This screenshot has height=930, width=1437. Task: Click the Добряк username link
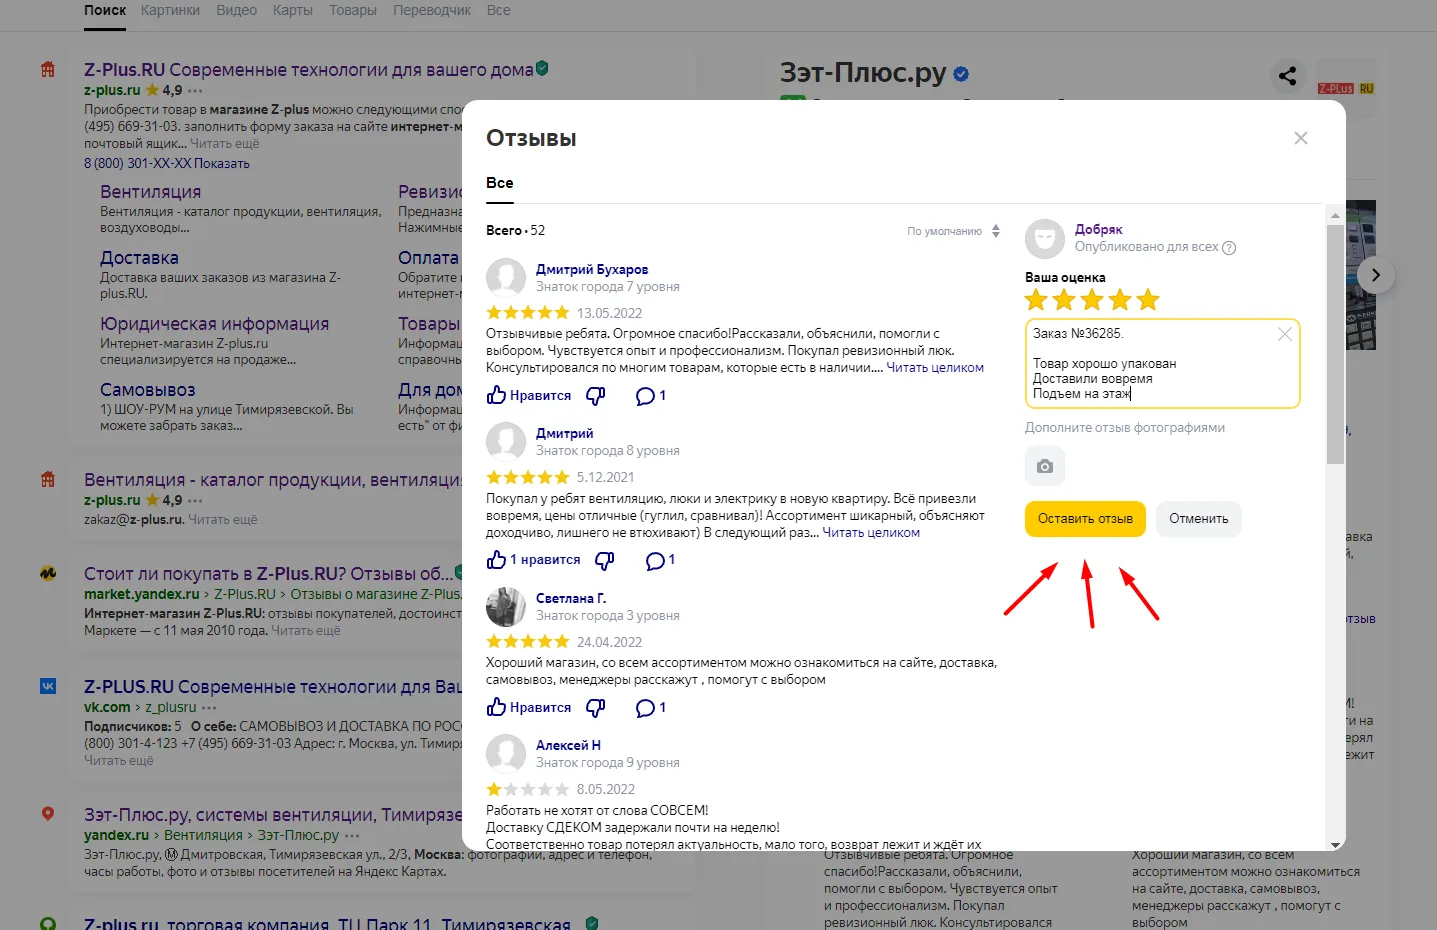coord(1099,230)
